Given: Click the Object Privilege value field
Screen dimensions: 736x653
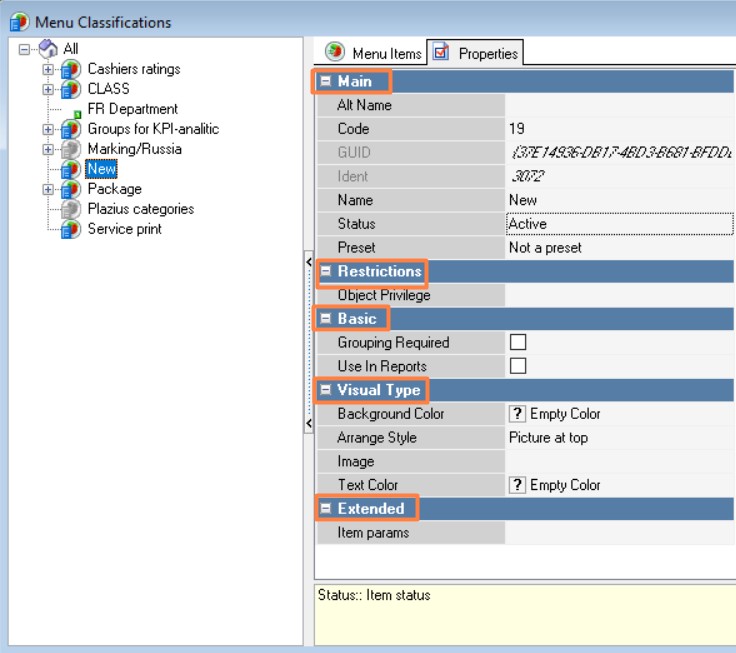Looking at the screenshot, I should click(x=620, y=295).
